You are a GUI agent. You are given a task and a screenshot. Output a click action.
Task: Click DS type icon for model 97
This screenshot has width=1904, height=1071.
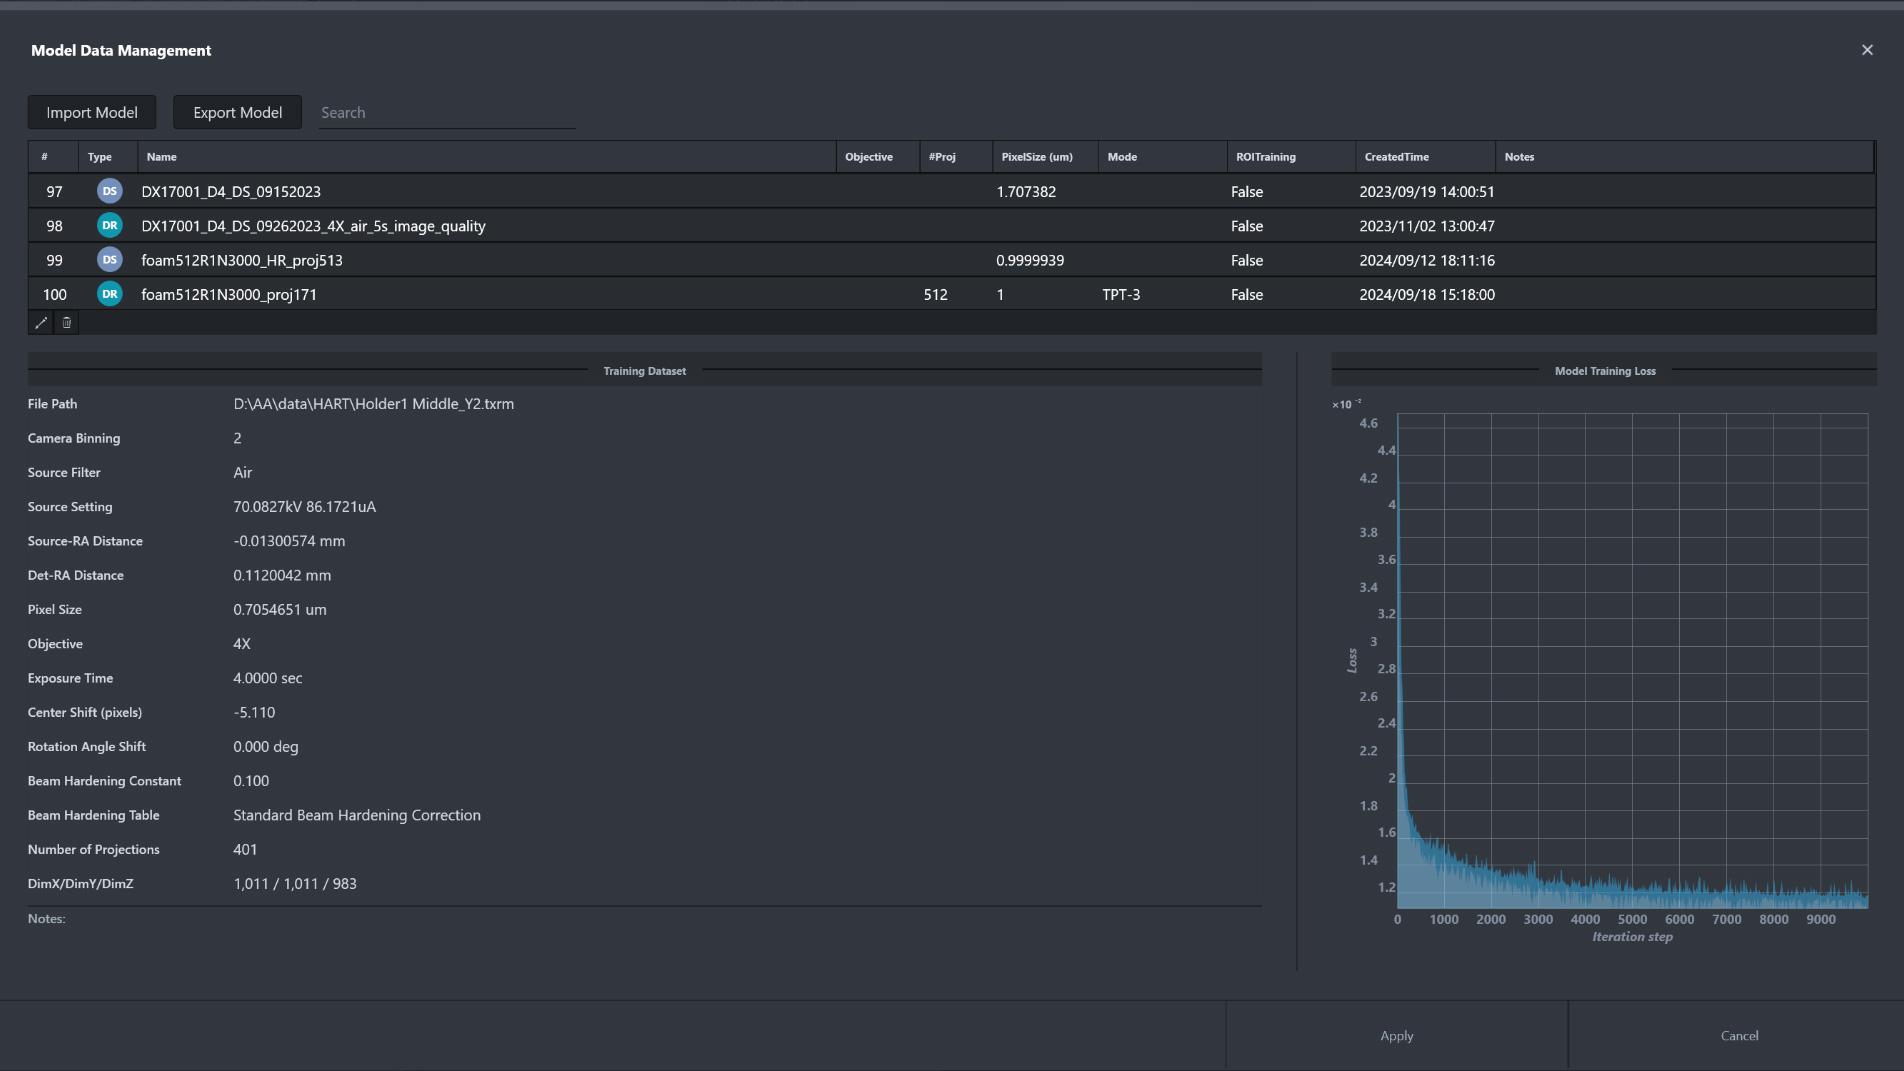[110, 191]
